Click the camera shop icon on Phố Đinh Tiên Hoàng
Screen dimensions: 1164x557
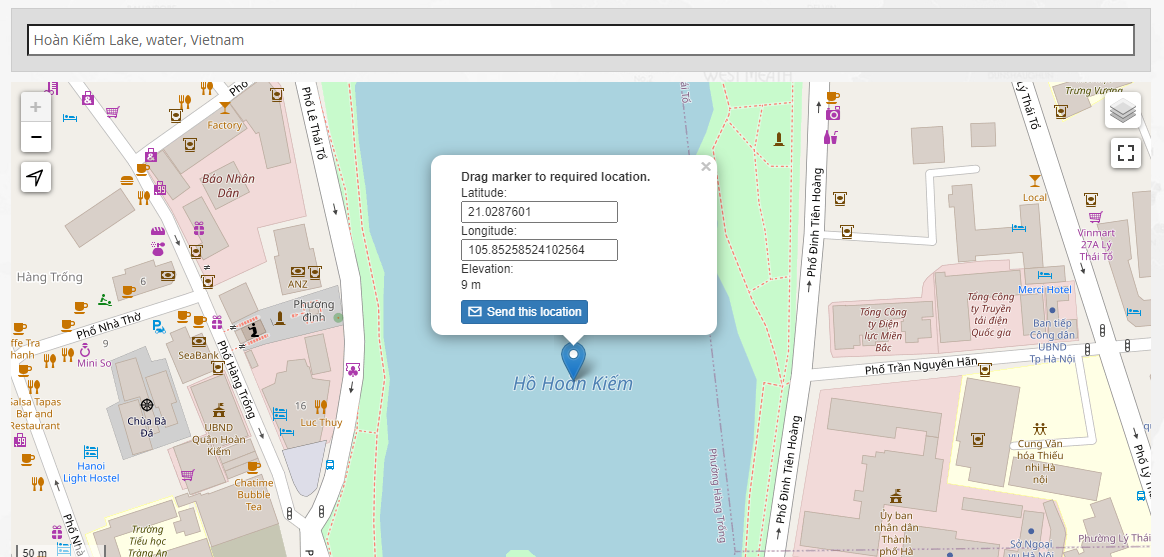click(x=833, y=113)
